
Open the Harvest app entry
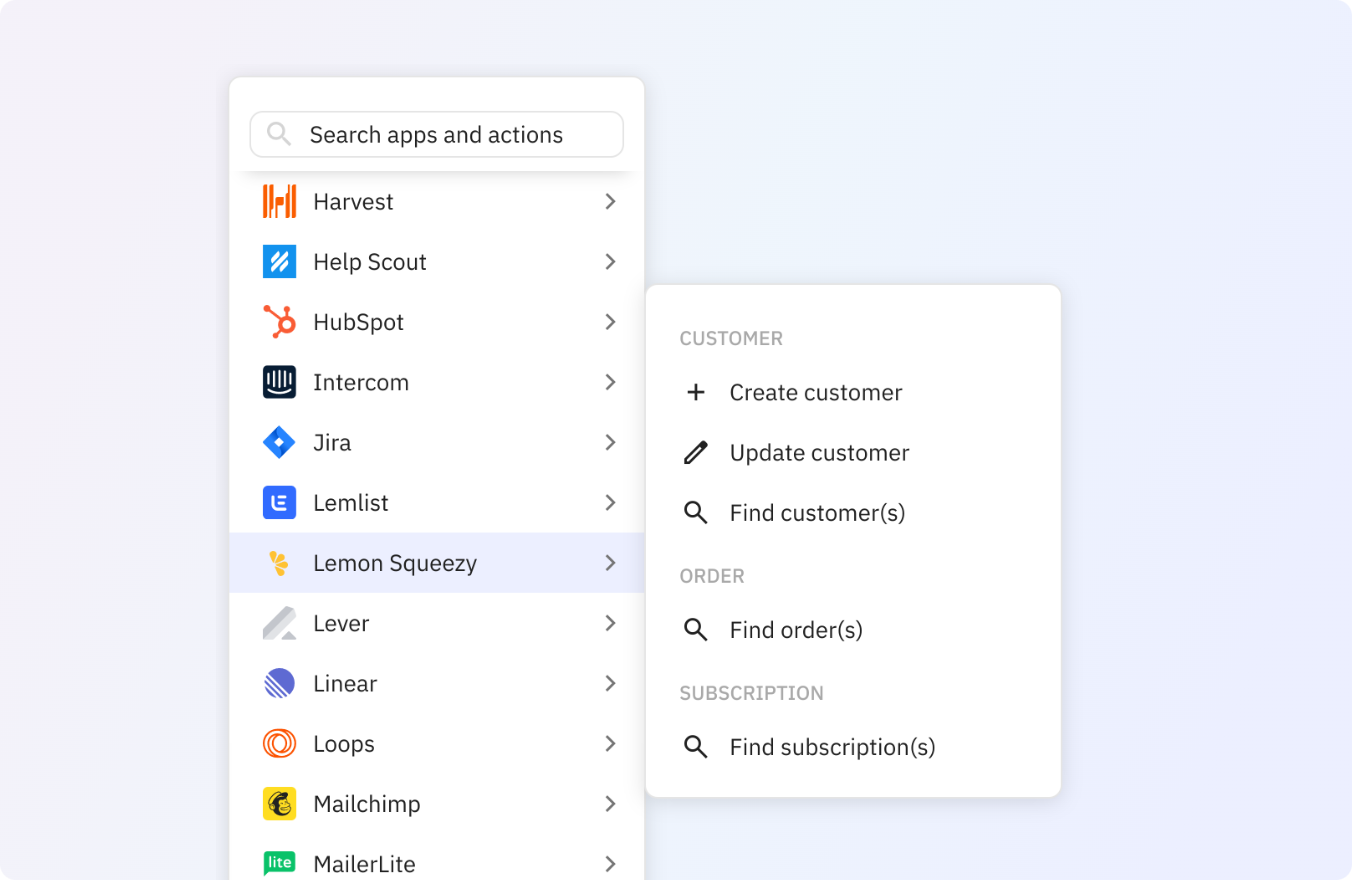437,202
